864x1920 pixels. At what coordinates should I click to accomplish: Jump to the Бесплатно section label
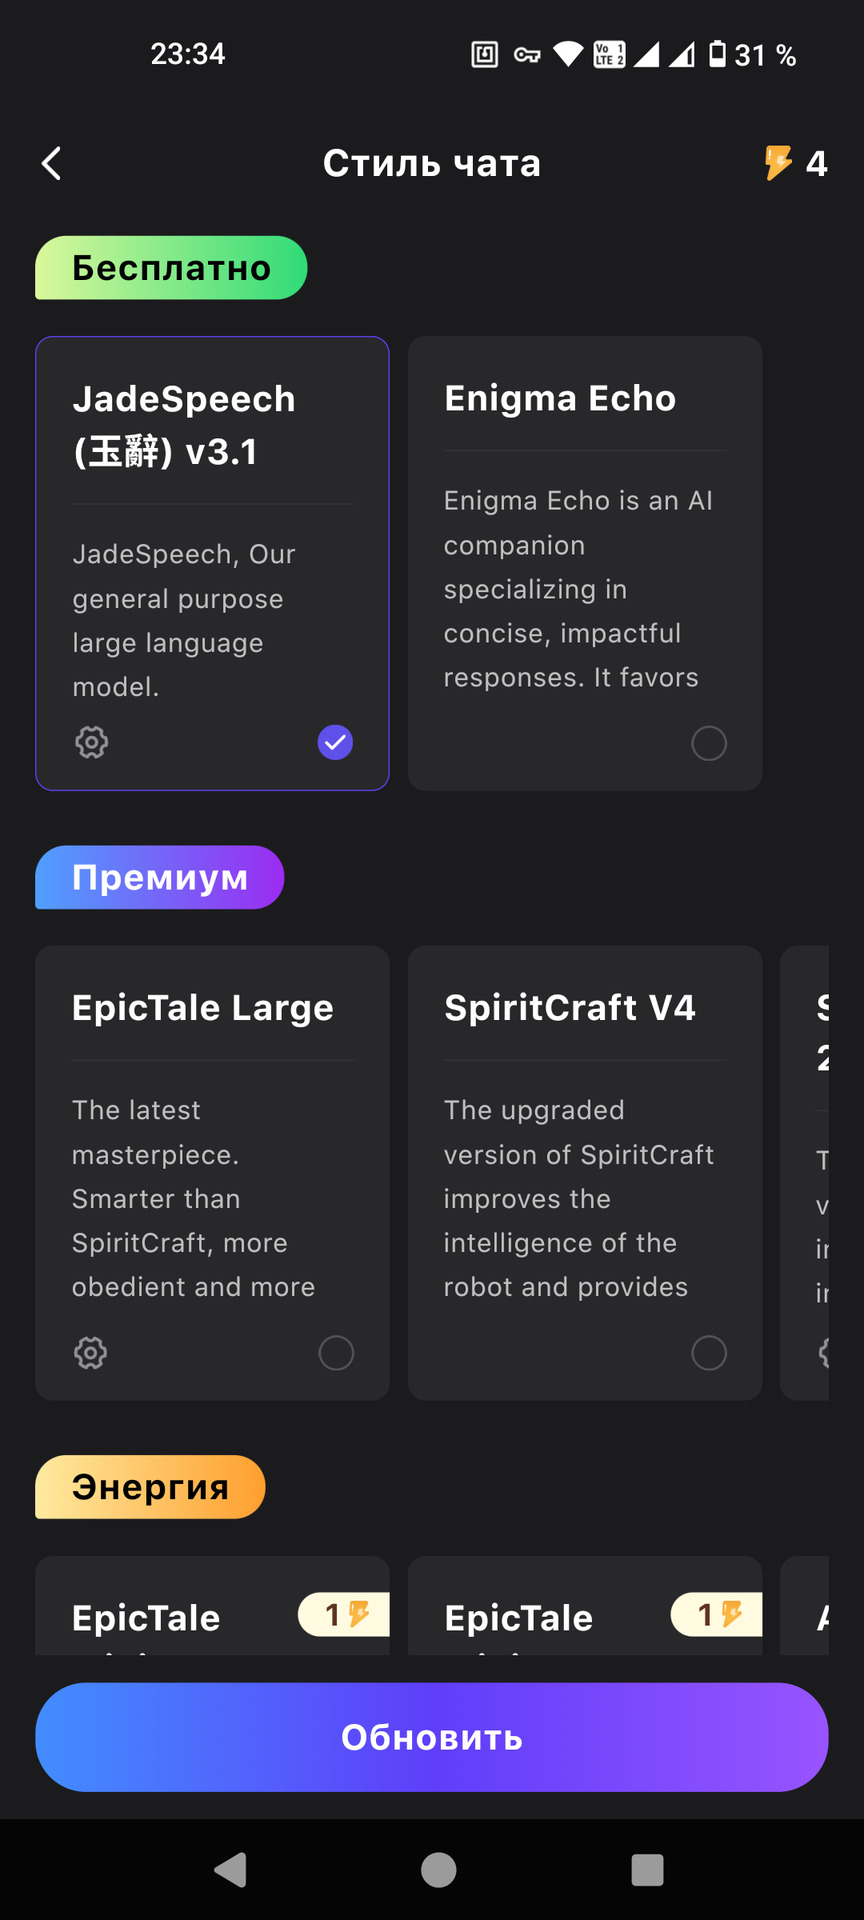pos(171,268)
